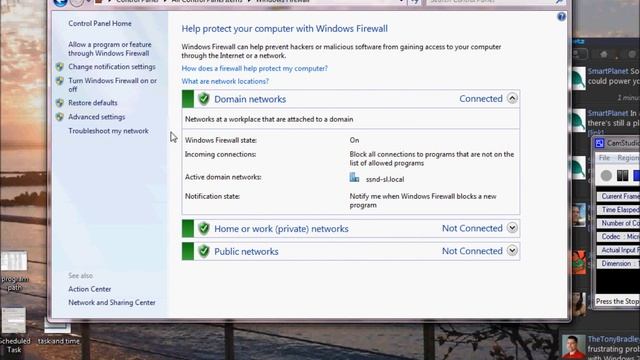Click the Incoming connections label
Viewport: 640px width, 360px height.
220,154
